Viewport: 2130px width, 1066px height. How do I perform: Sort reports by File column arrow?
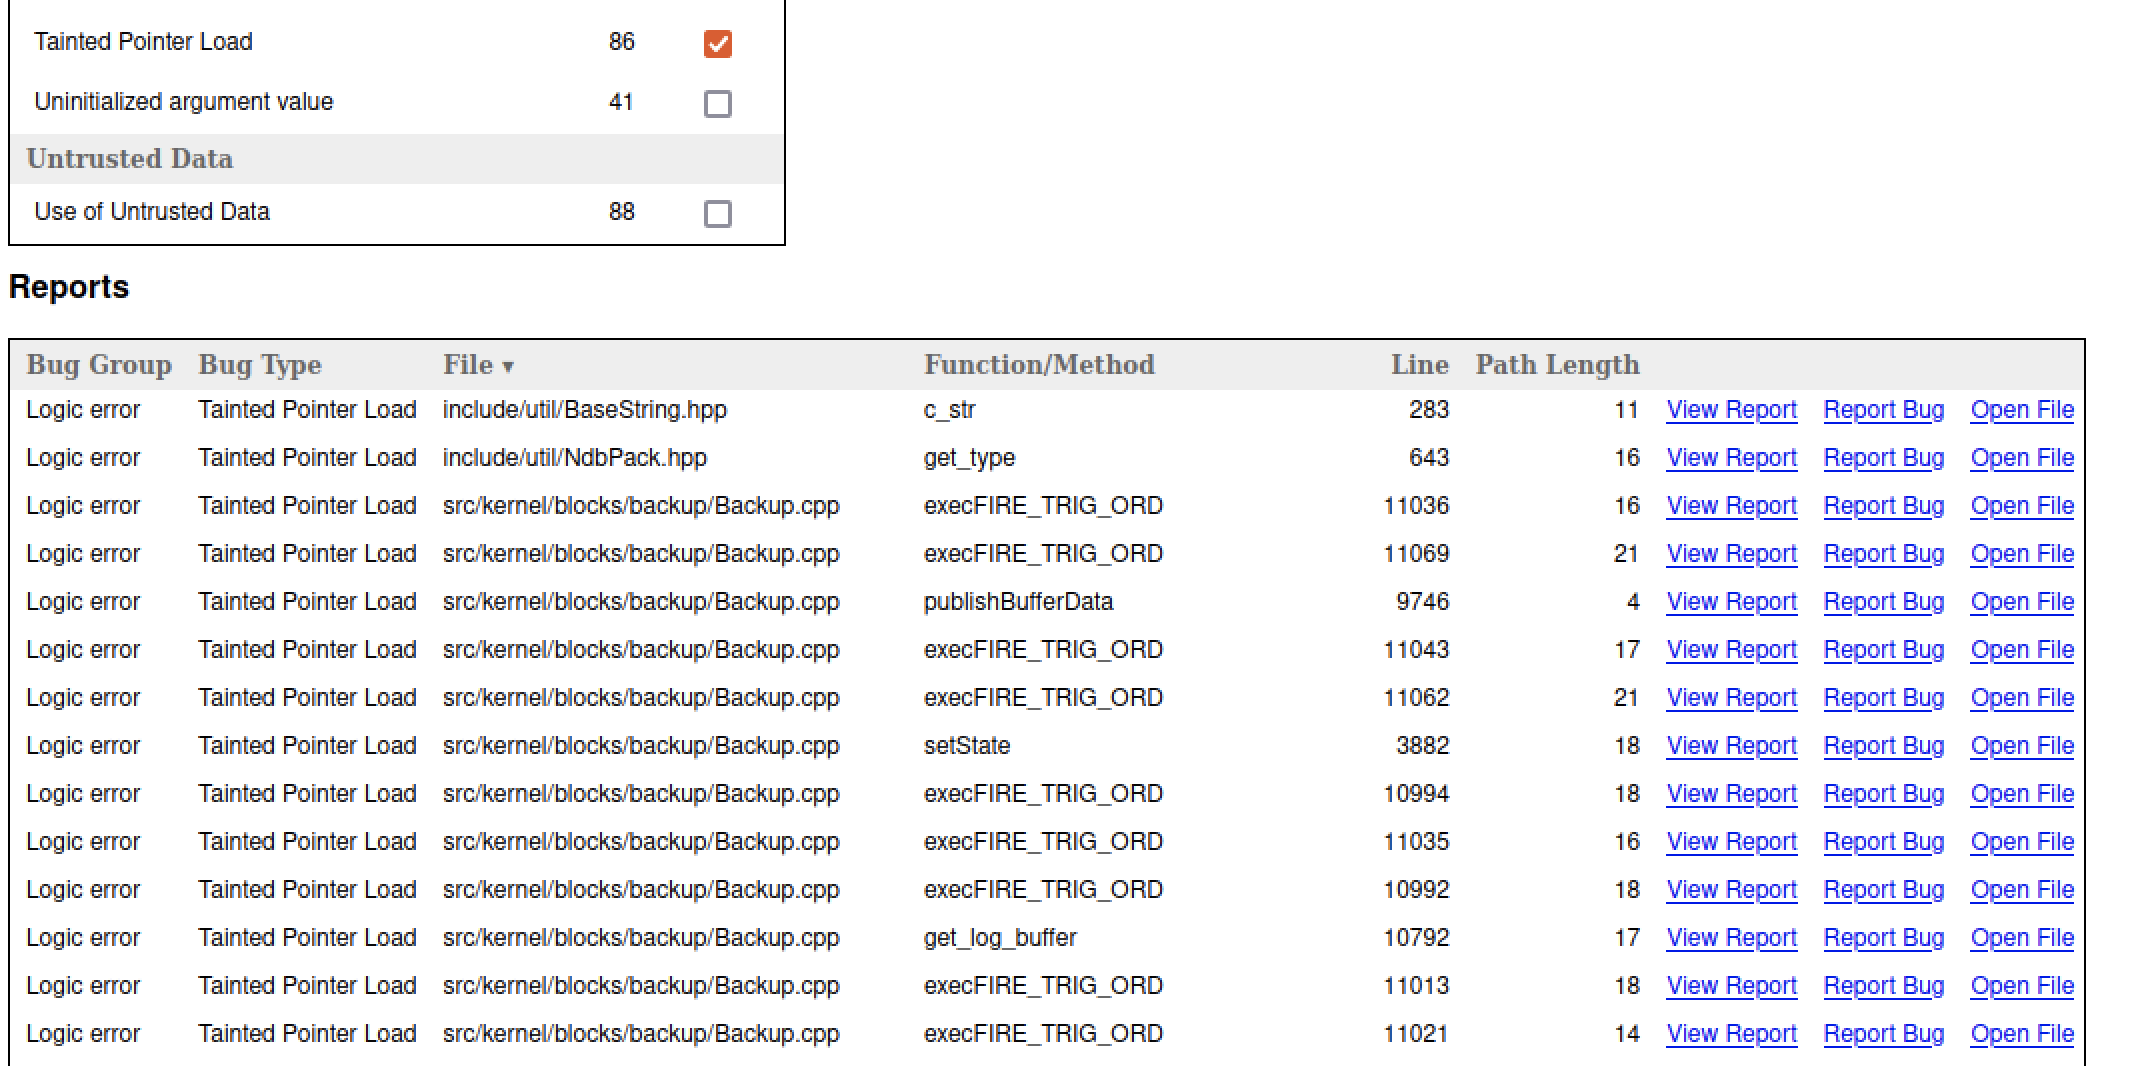[x=507, y=367]
